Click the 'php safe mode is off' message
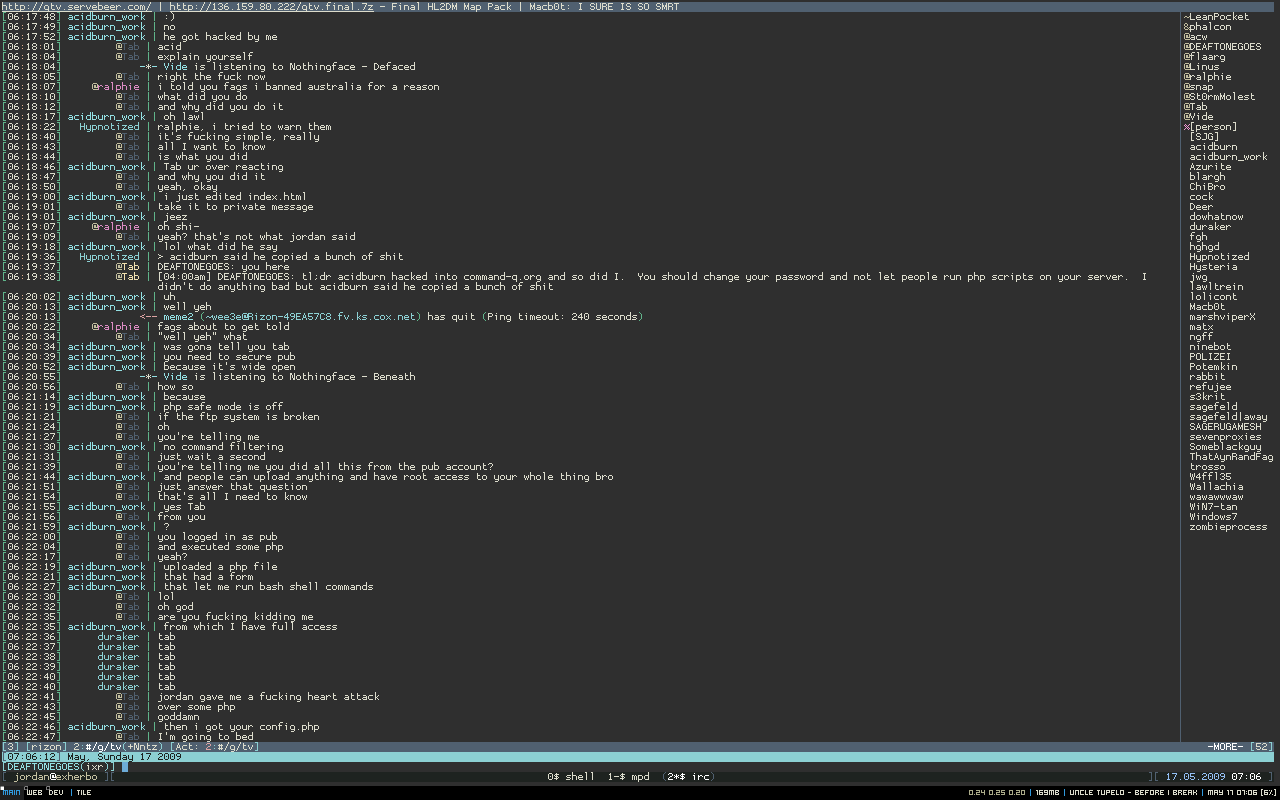Image resolution: width=1280 pixels, height=800 pixels. (223, 407)
